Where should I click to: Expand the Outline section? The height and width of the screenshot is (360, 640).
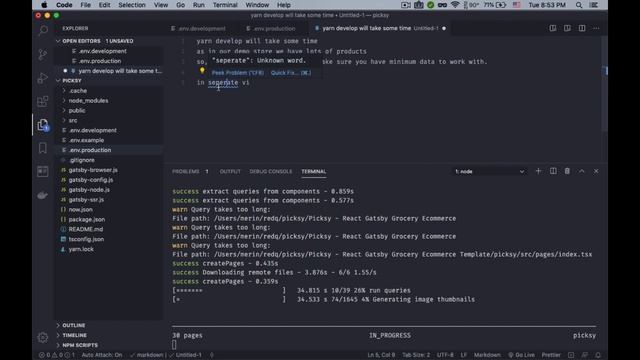(x=73, y=325)
